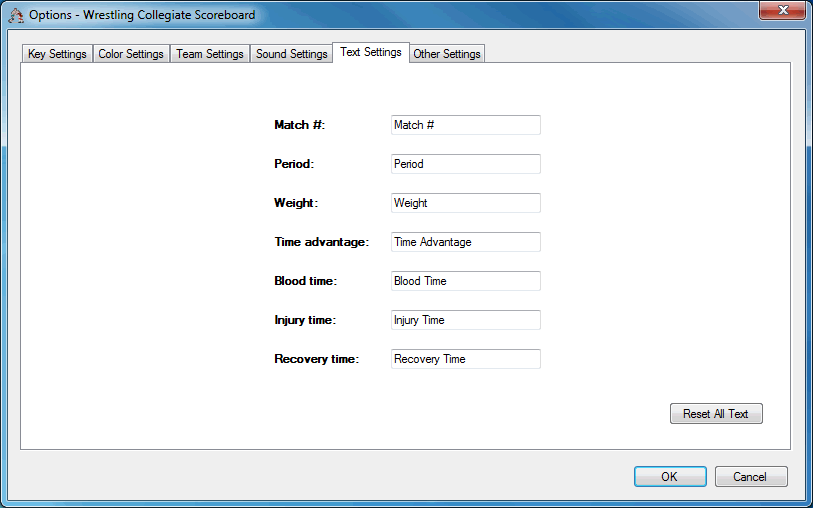Click the Recovery Time text field
Image resolution: width=813 pixels, height=508 pixels.
[465, 359]
